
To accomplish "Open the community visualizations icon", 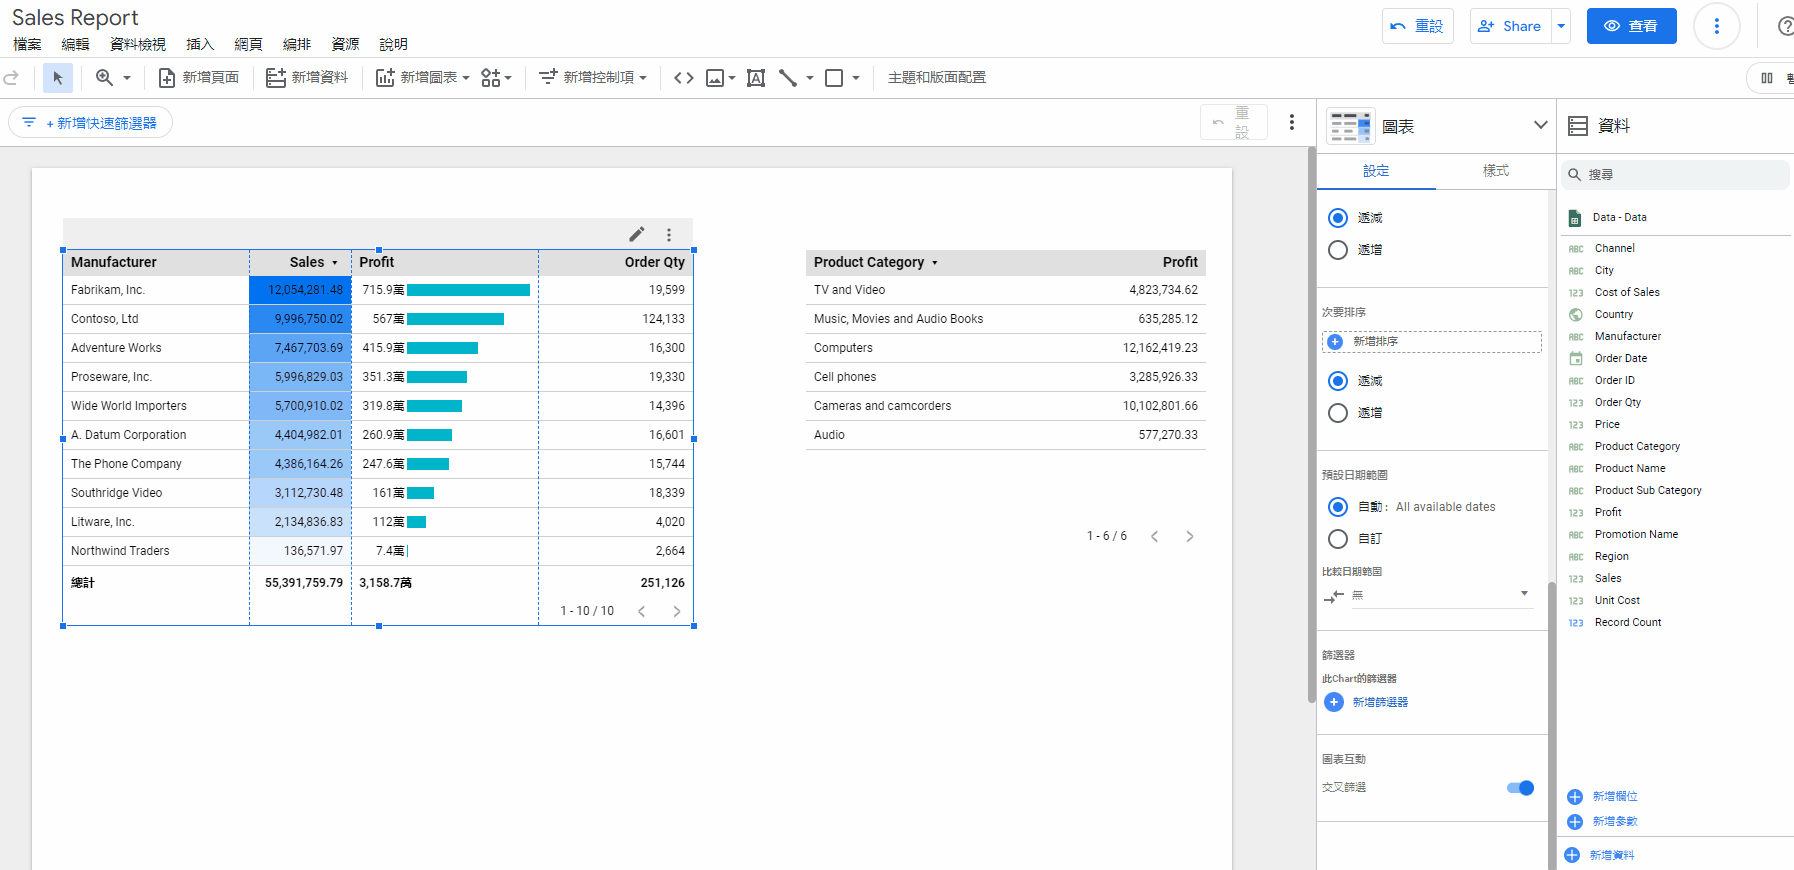I will click(x=490, y=78).
